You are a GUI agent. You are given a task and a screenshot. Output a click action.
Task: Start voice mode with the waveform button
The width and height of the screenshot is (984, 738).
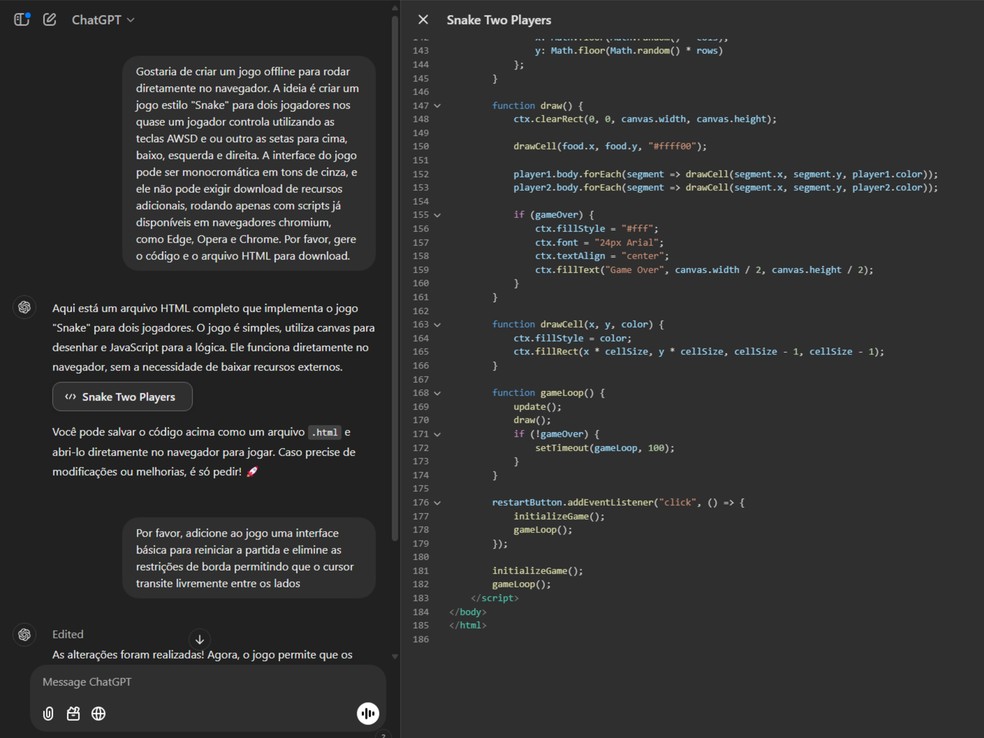367,713
